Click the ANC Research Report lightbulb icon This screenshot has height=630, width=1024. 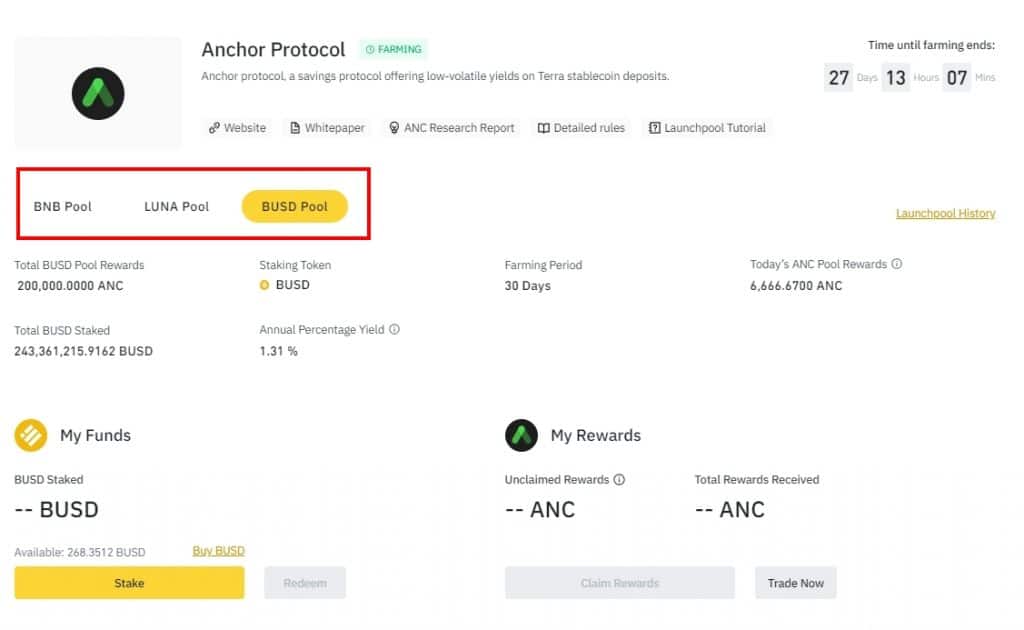coord(394,128)
